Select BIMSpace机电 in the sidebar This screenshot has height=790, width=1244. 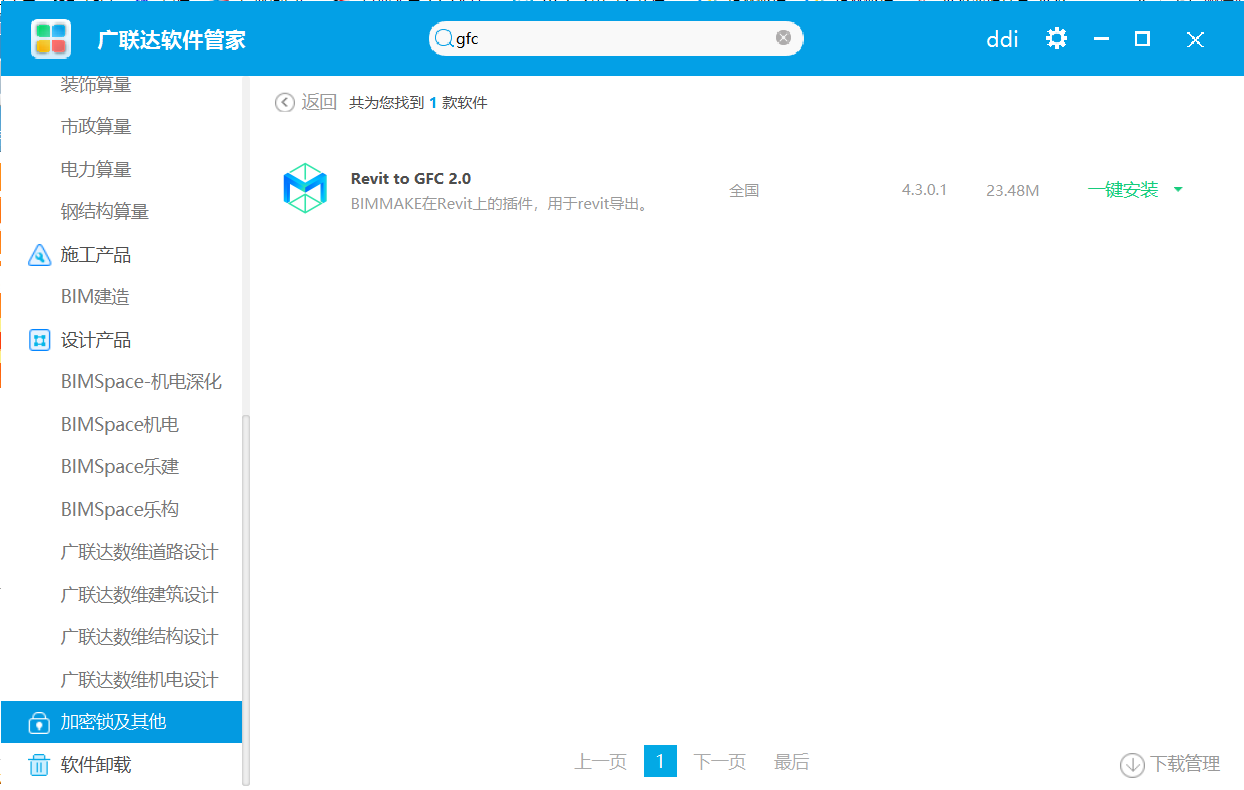(120, 425)
